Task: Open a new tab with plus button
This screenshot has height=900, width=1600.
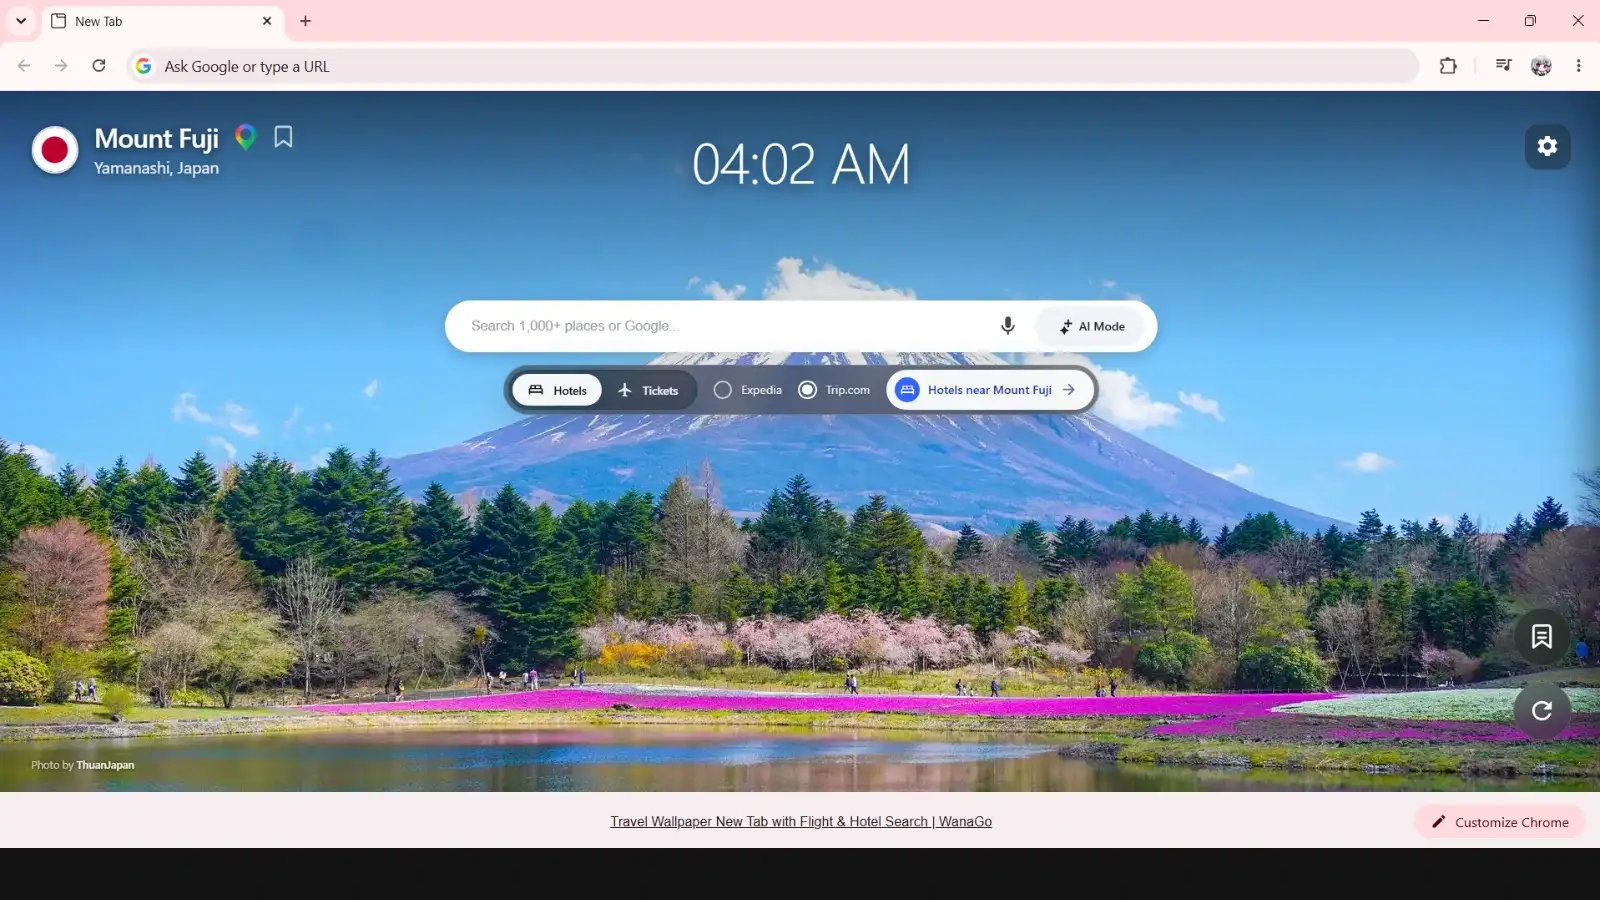Action: (306, 21)
